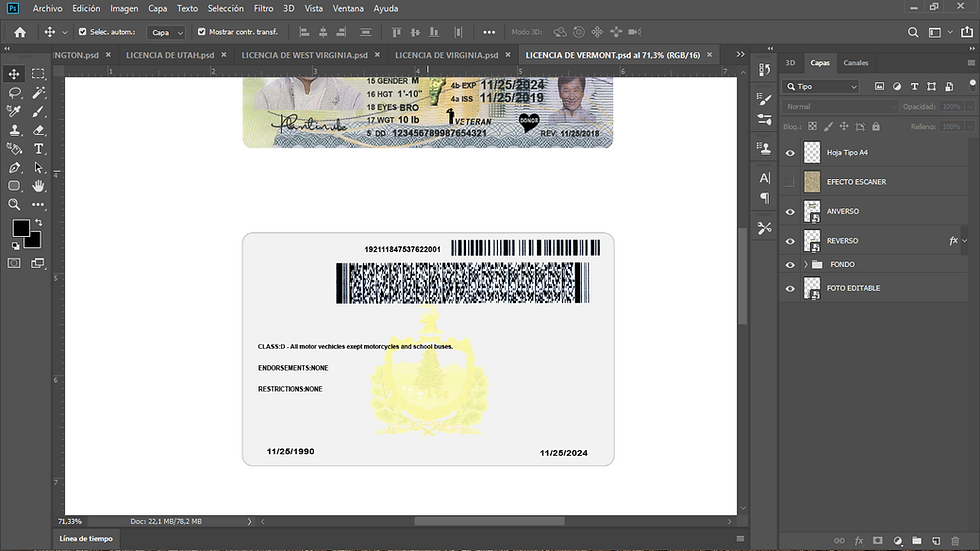Go to the Home screen
The image size is (980, 551).
(x=20, y=32)
